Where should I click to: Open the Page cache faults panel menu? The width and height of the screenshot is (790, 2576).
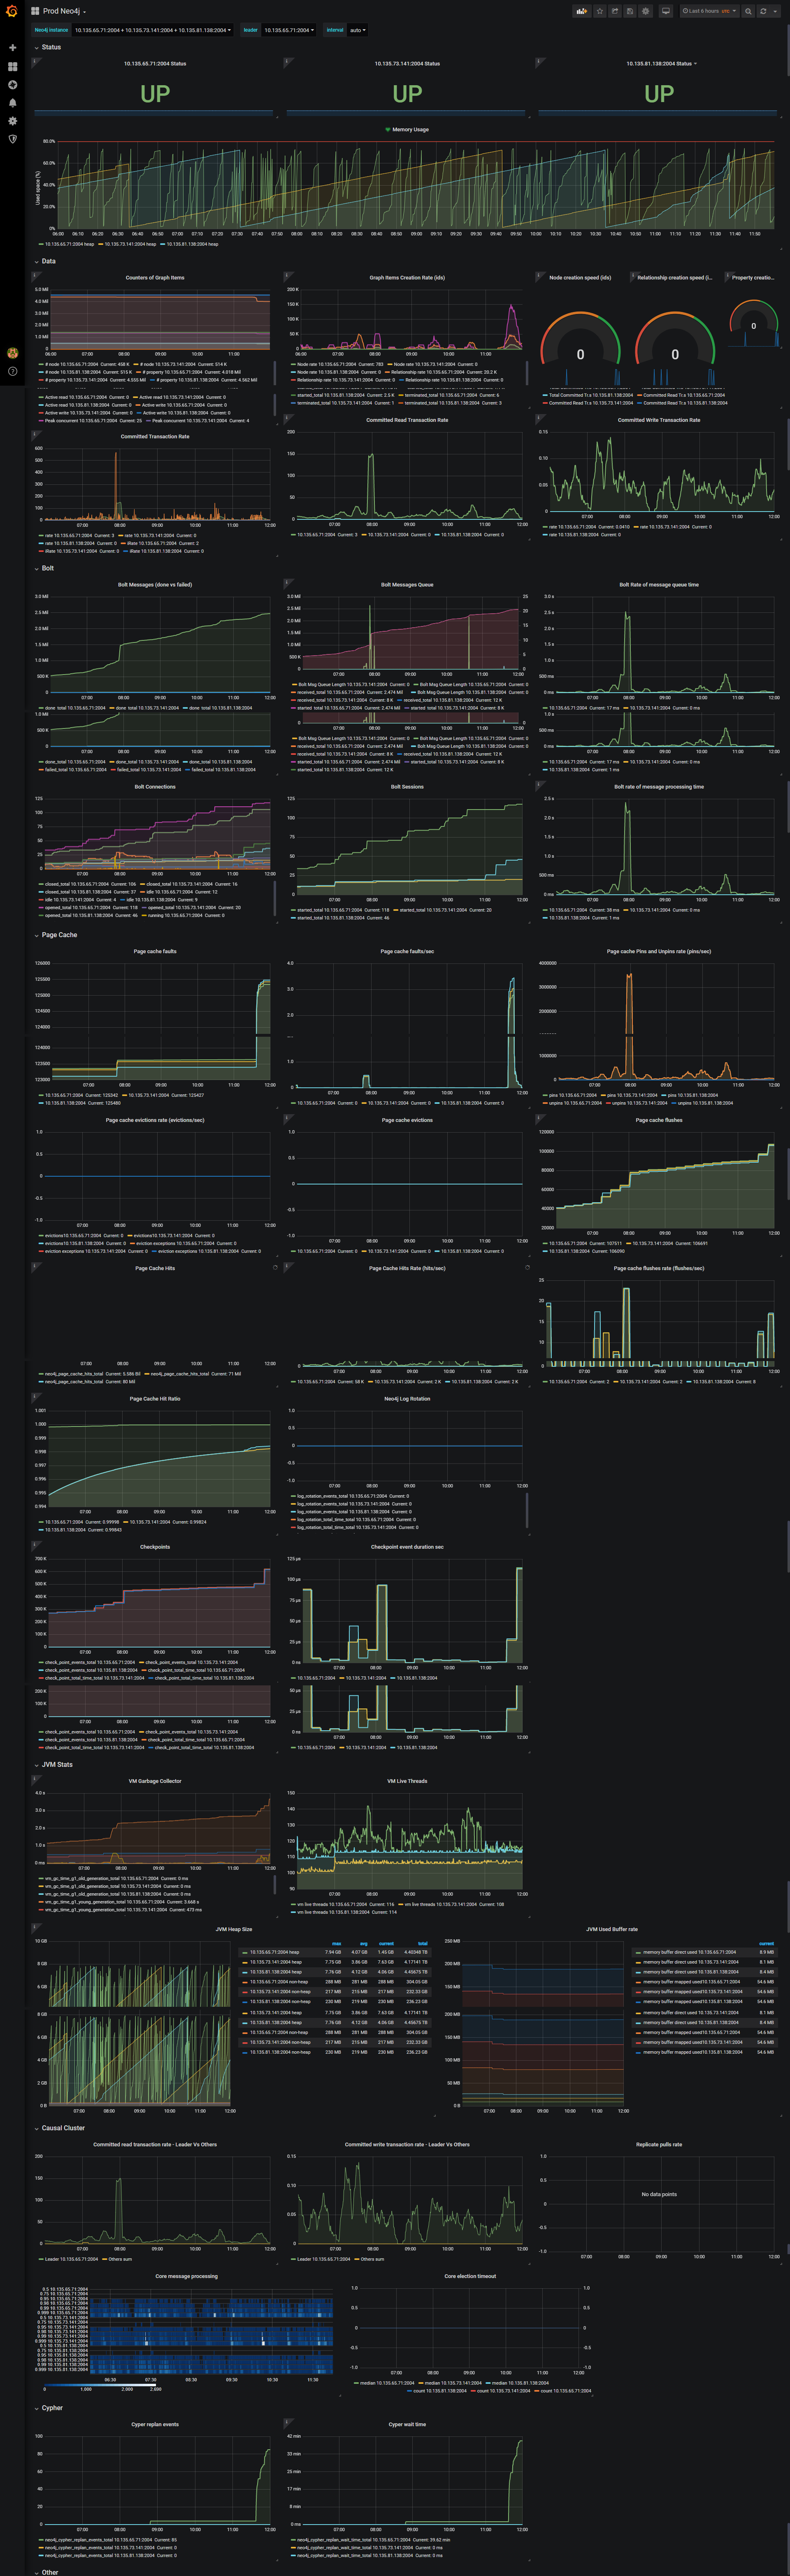pos(155,951)
